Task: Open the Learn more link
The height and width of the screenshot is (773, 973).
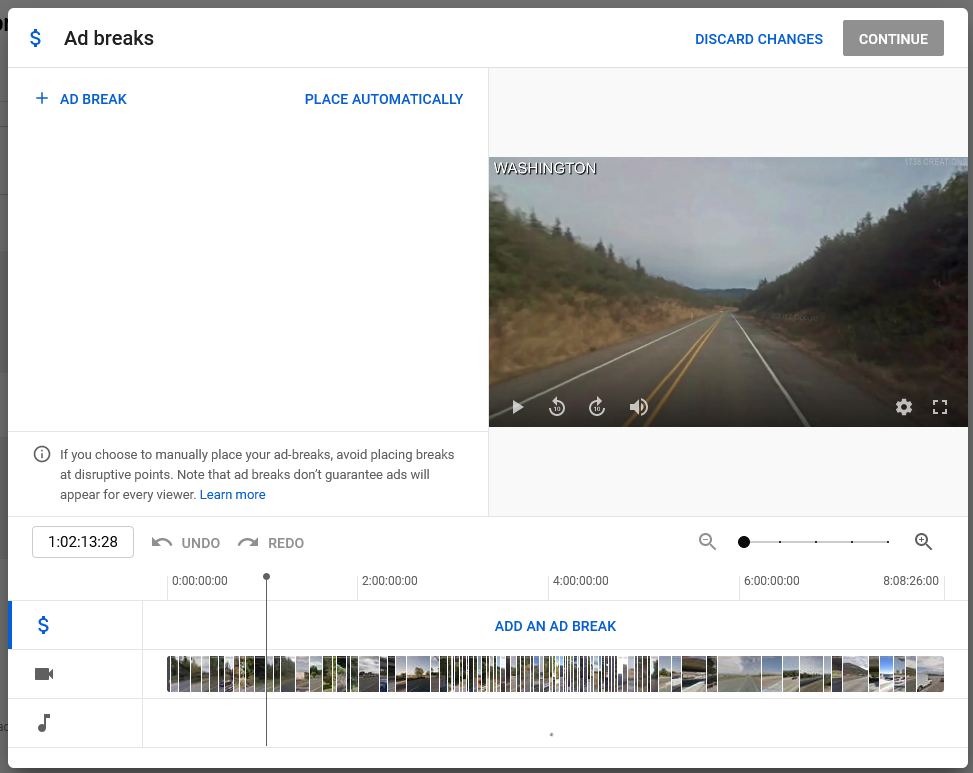Action: pos(233,494)
